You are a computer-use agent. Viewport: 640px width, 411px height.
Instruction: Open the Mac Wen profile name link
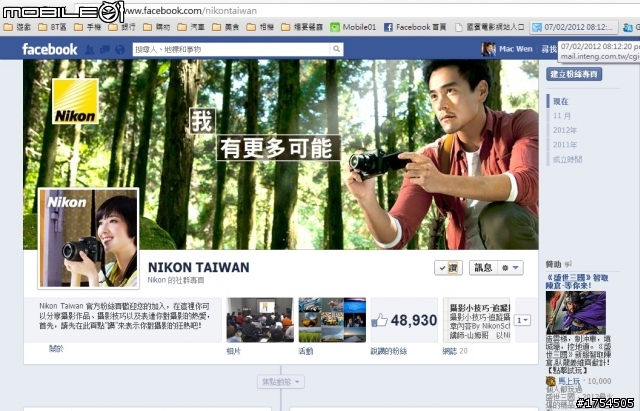pyautogui.click(x=516, y=49)
